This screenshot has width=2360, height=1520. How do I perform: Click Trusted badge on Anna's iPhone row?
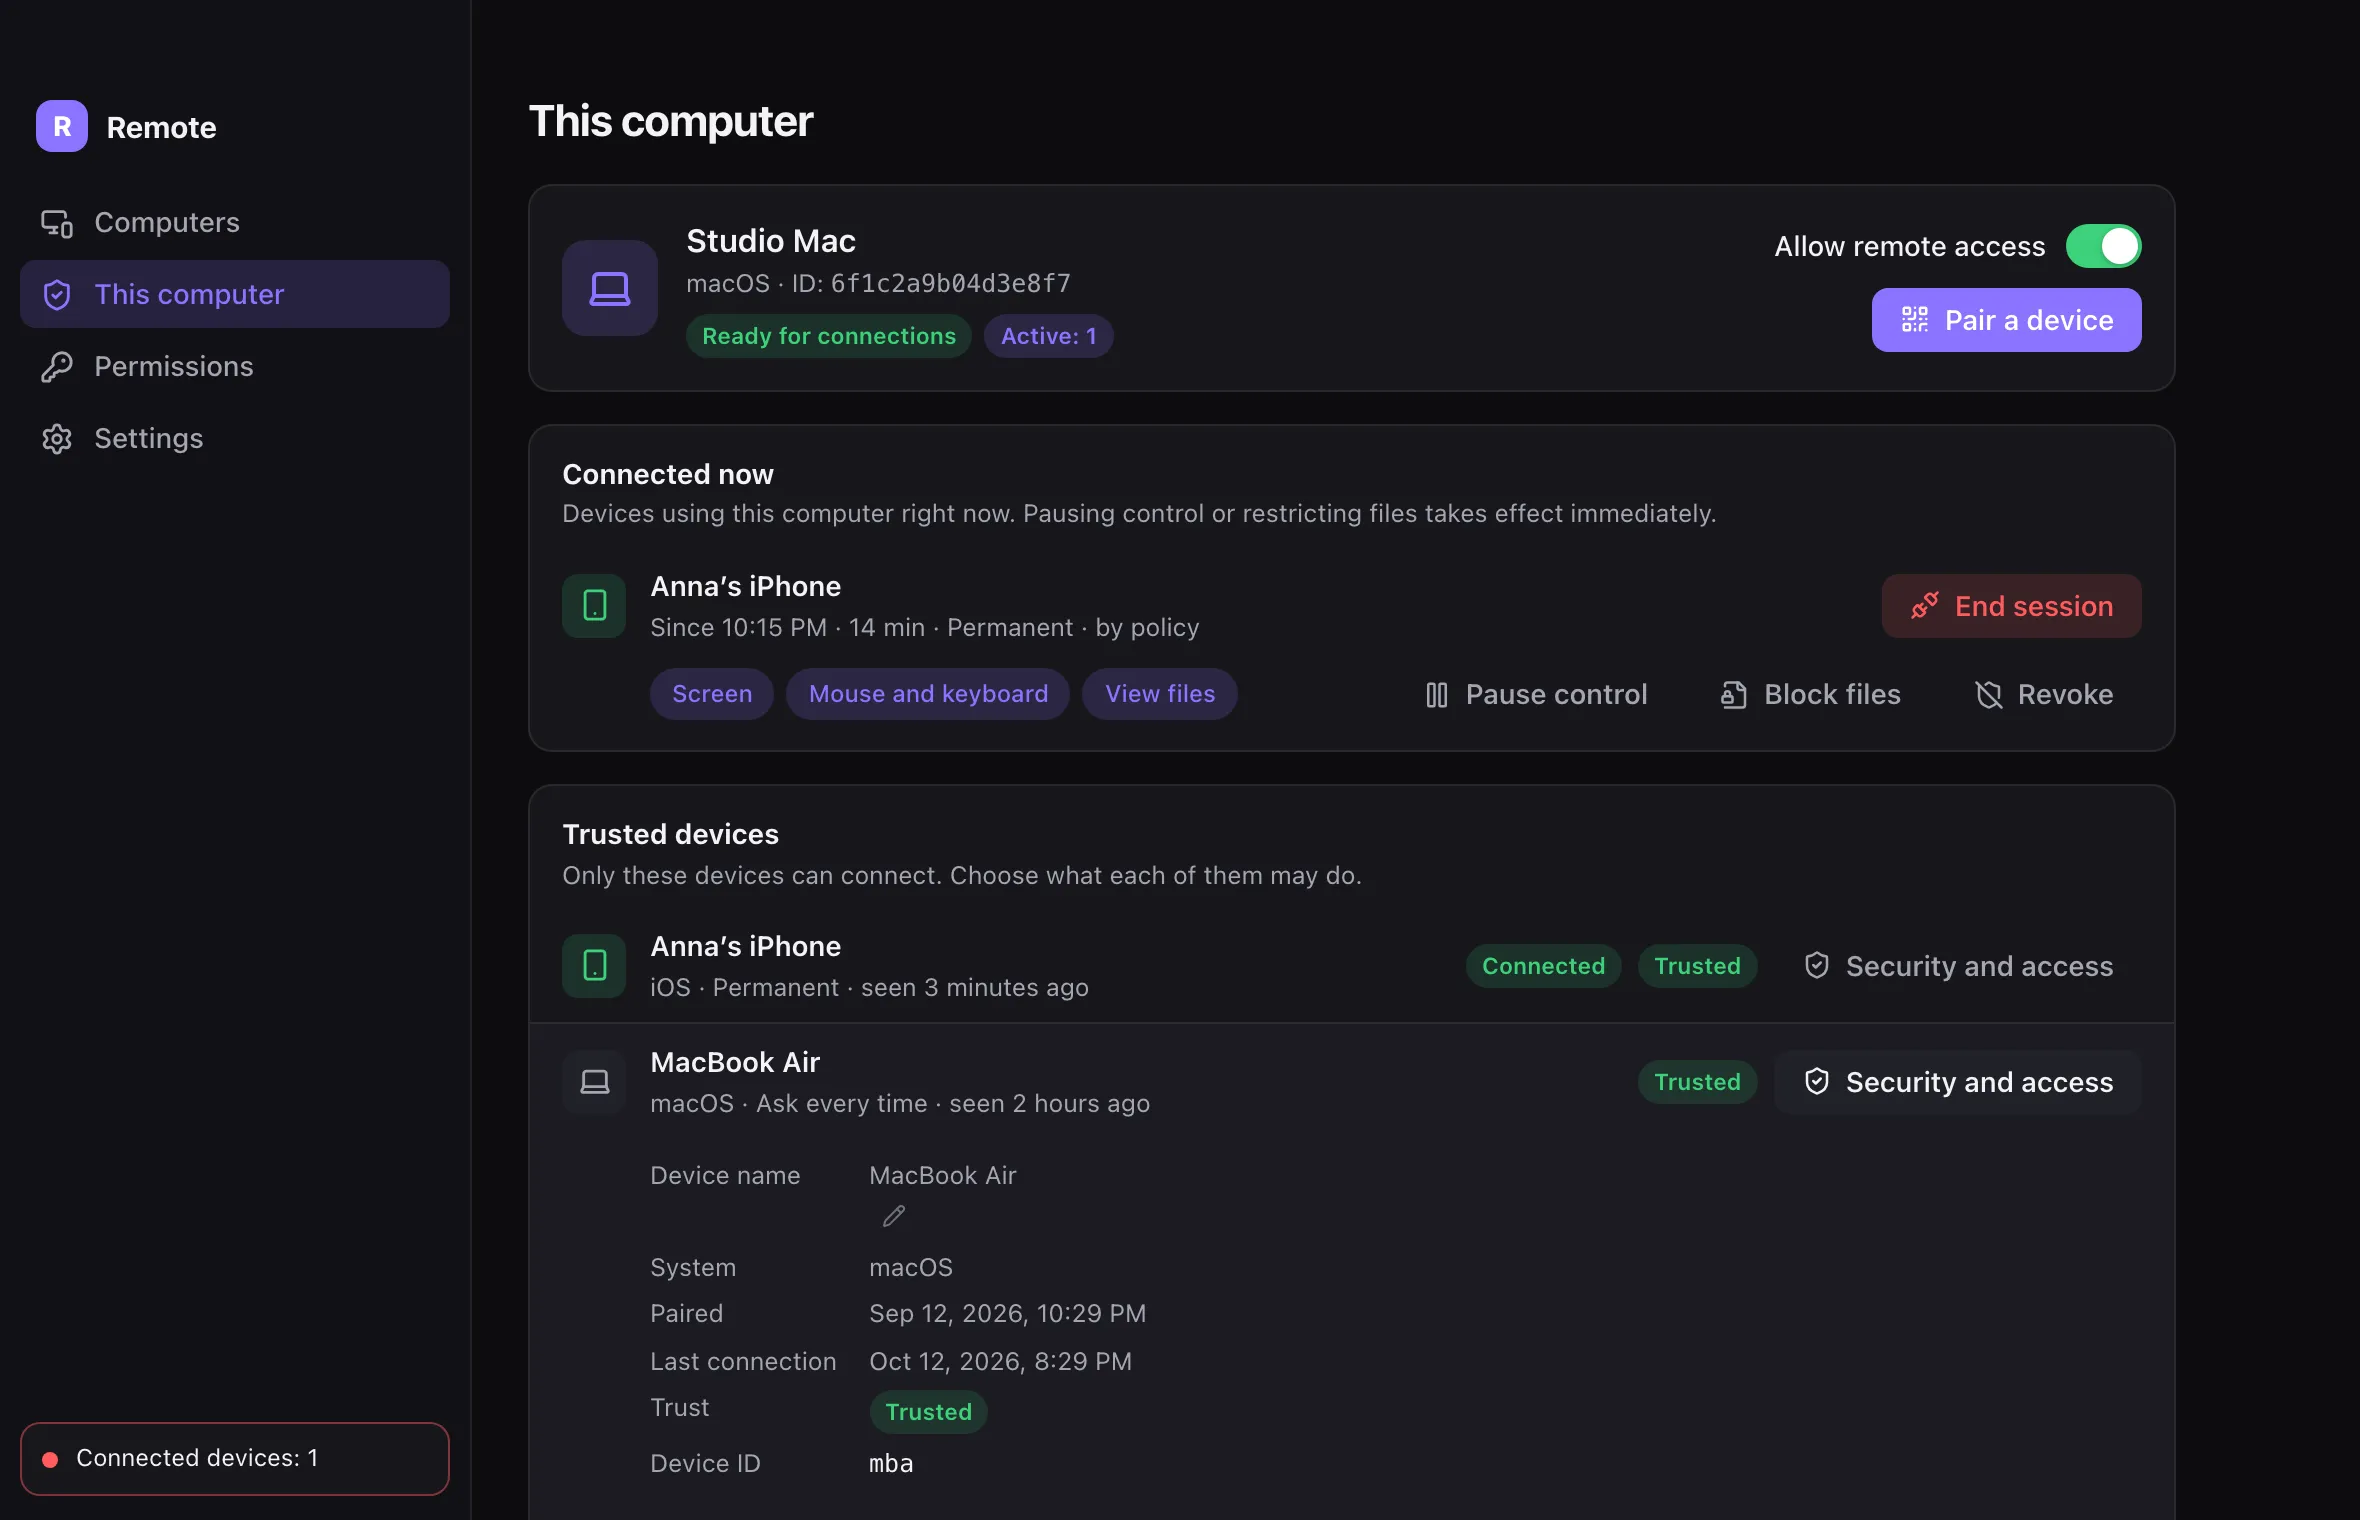point(1697,966)
